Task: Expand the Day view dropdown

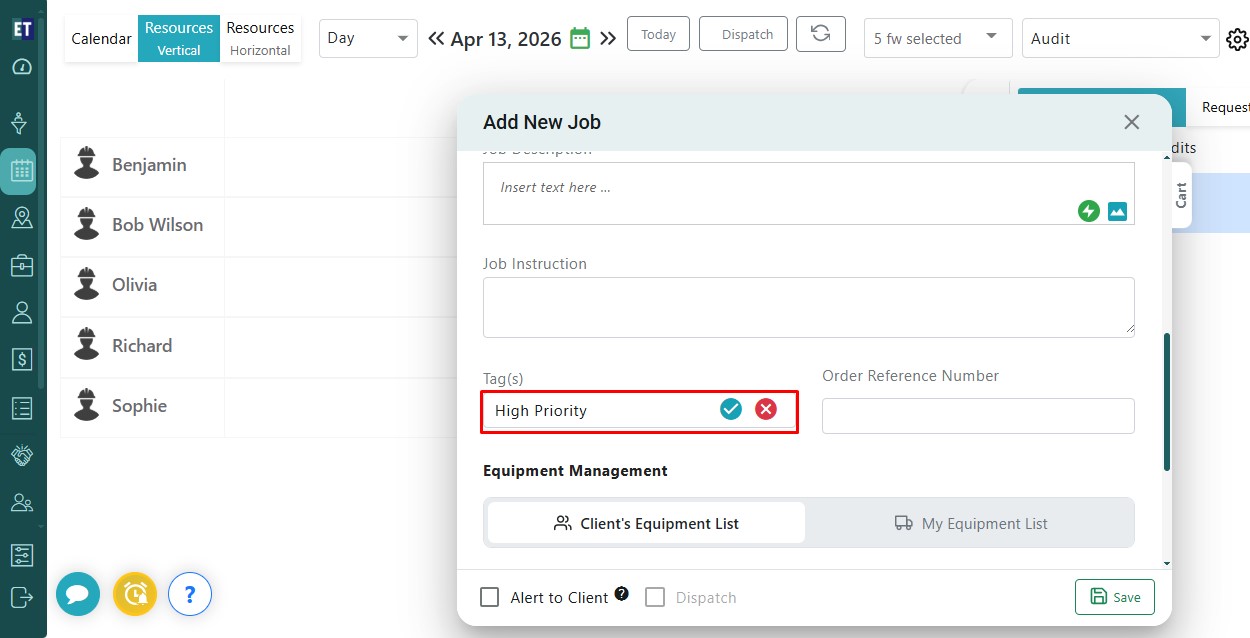Action: pos(368,38)
